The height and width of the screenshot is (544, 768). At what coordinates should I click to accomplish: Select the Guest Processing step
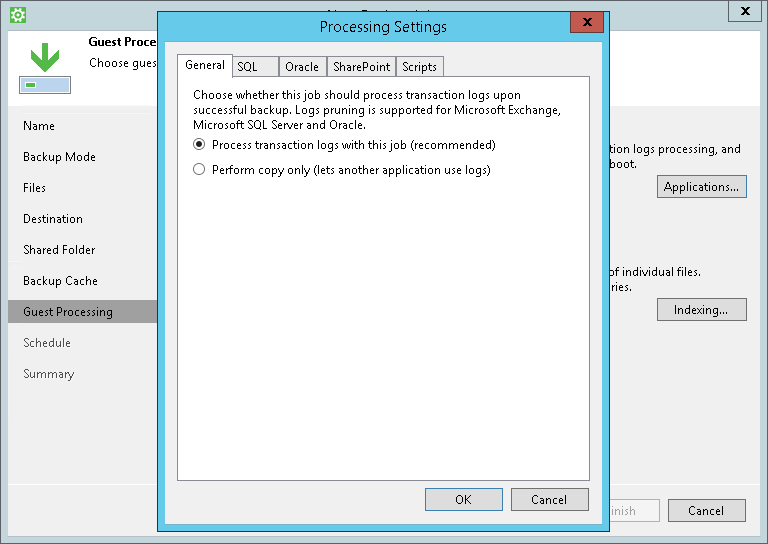point(82,311)
